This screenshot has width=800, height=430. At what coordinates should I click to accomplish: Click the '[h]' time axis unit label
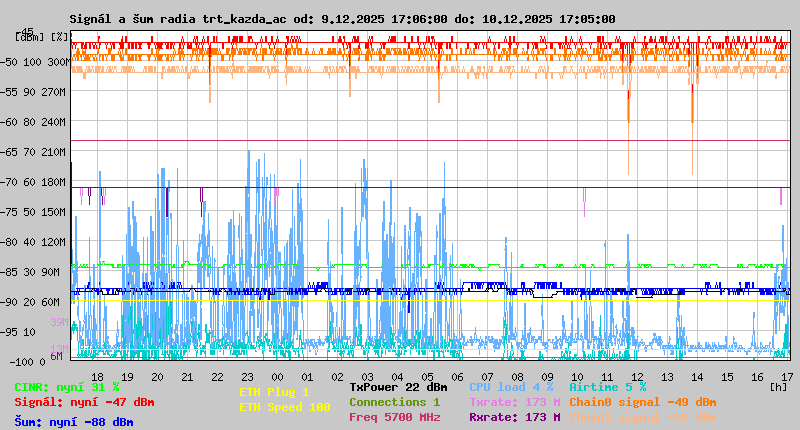(x=779, y=387)
